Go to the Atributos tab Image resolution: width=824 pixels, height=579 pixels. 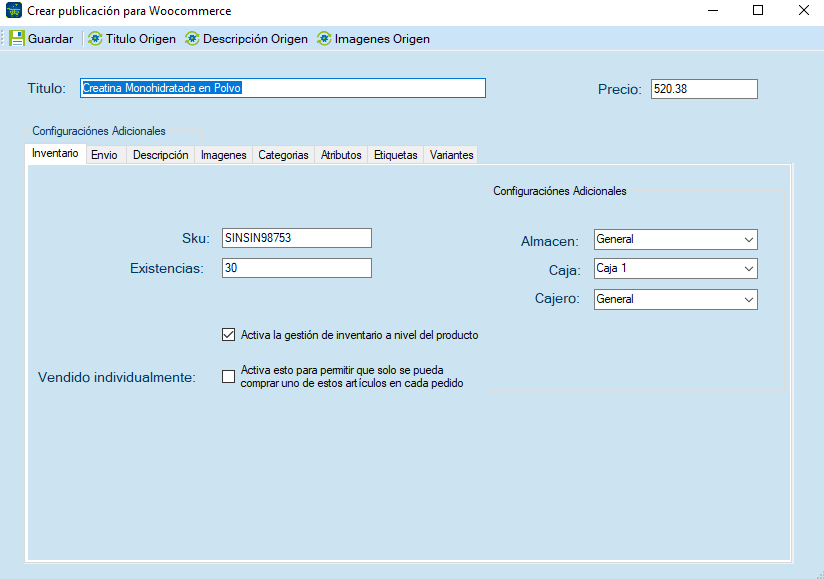341,155
